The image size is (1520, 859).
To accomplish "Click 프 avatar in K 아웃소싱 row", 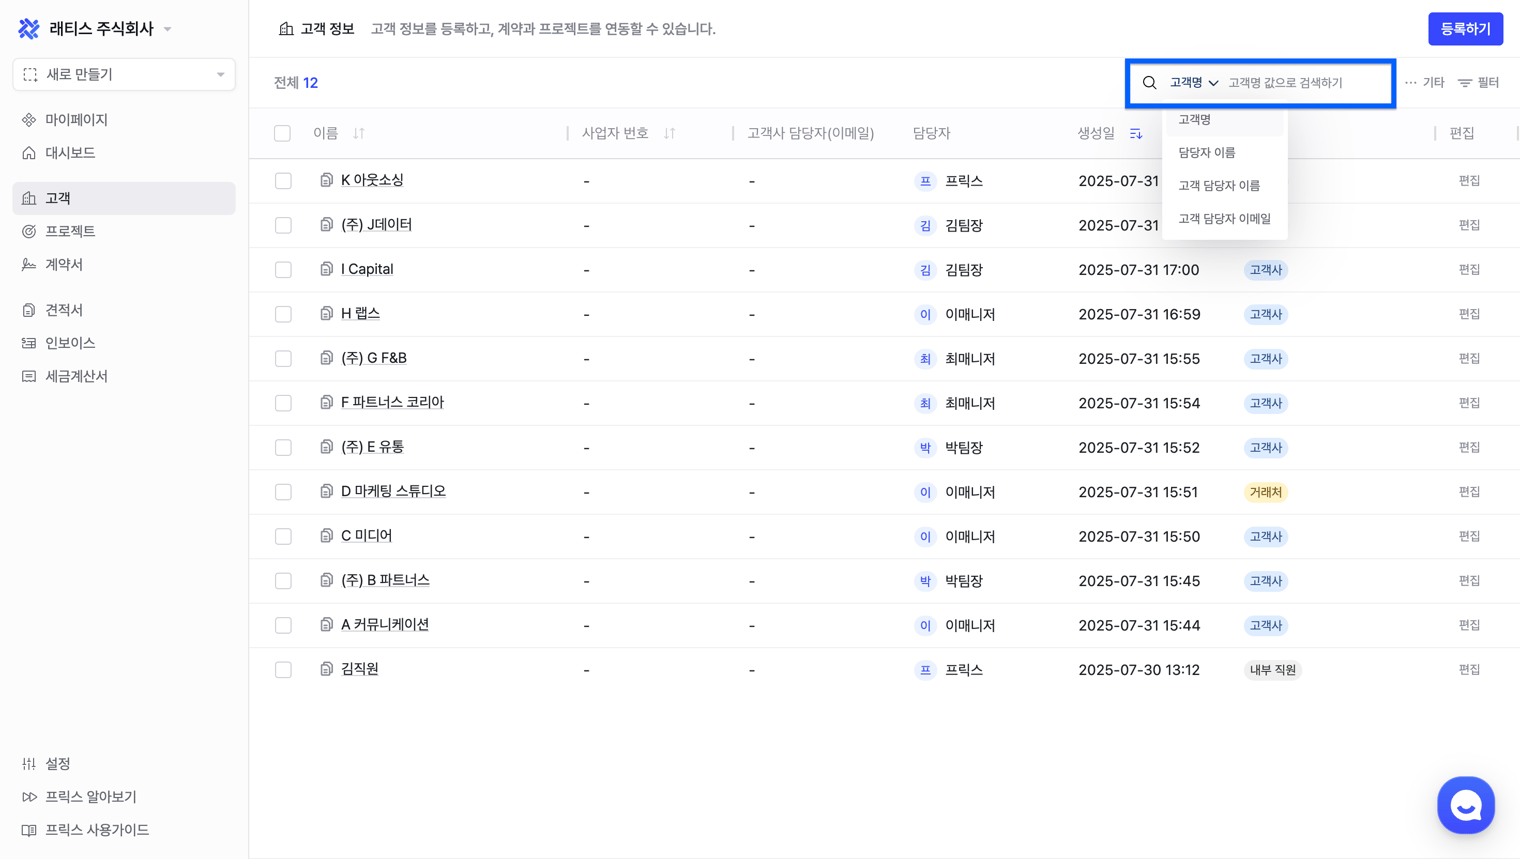I will tap(925, 181).
